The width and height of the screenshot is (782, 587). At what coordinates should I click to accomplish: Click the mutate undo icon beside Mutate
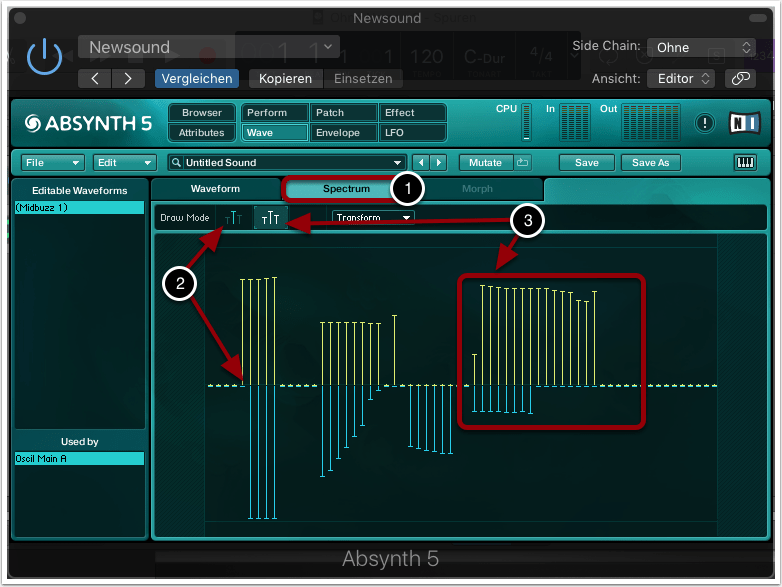point(523,162)
